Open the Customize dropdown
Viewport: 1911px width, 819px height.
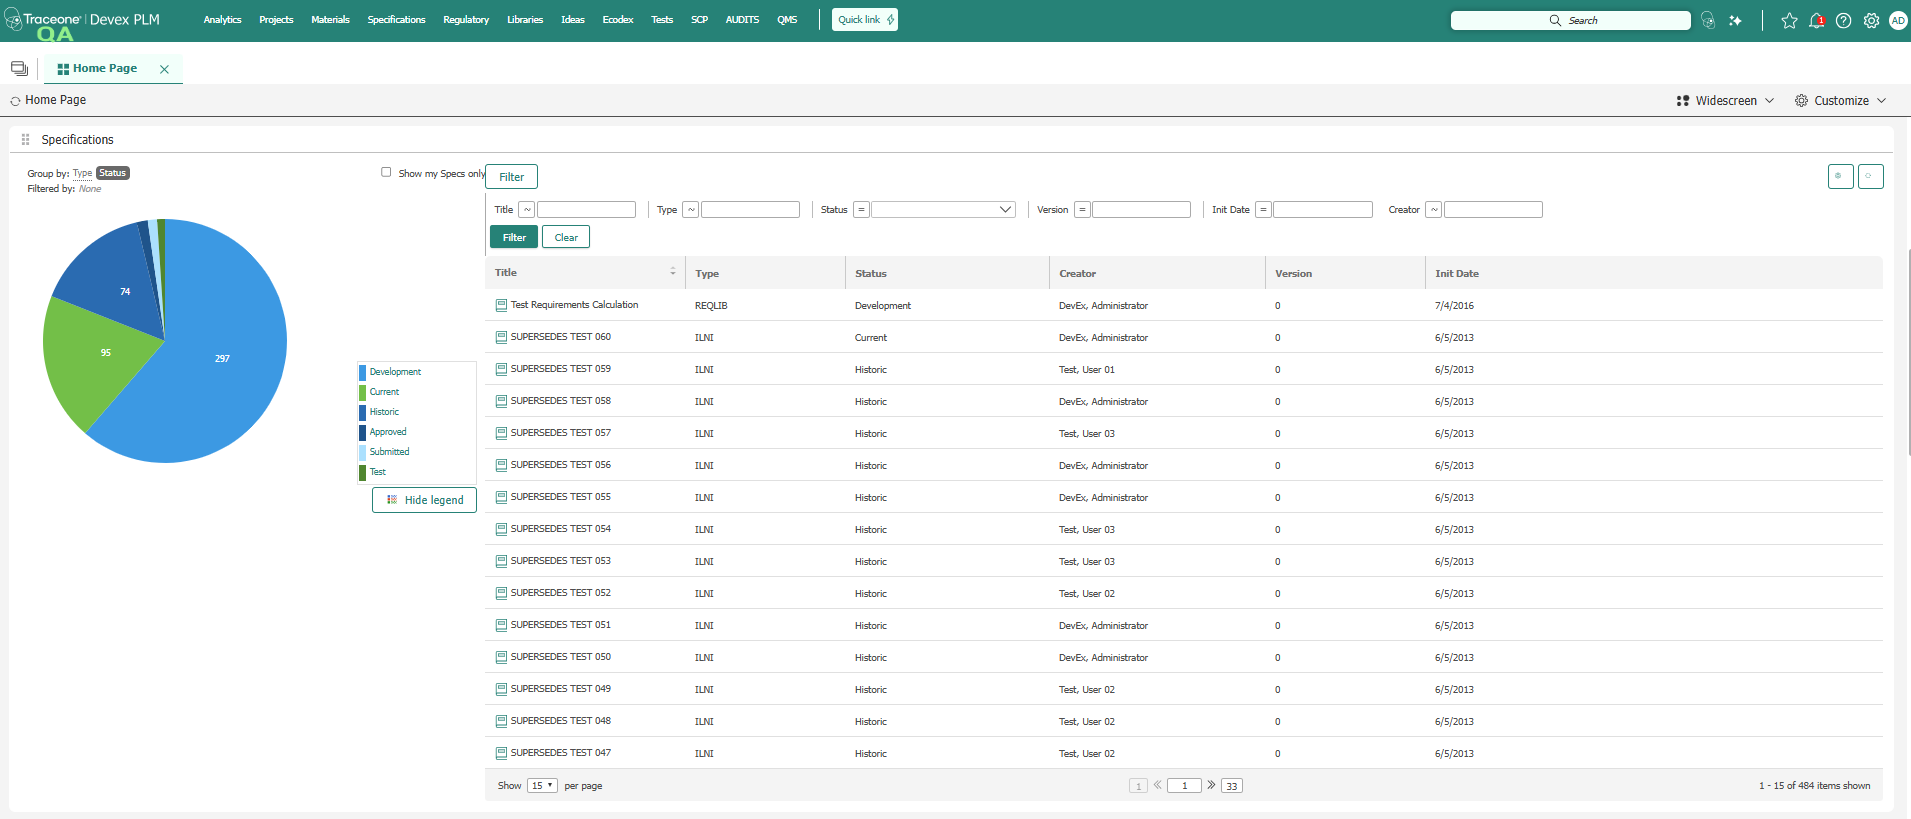coord(1840,101)
